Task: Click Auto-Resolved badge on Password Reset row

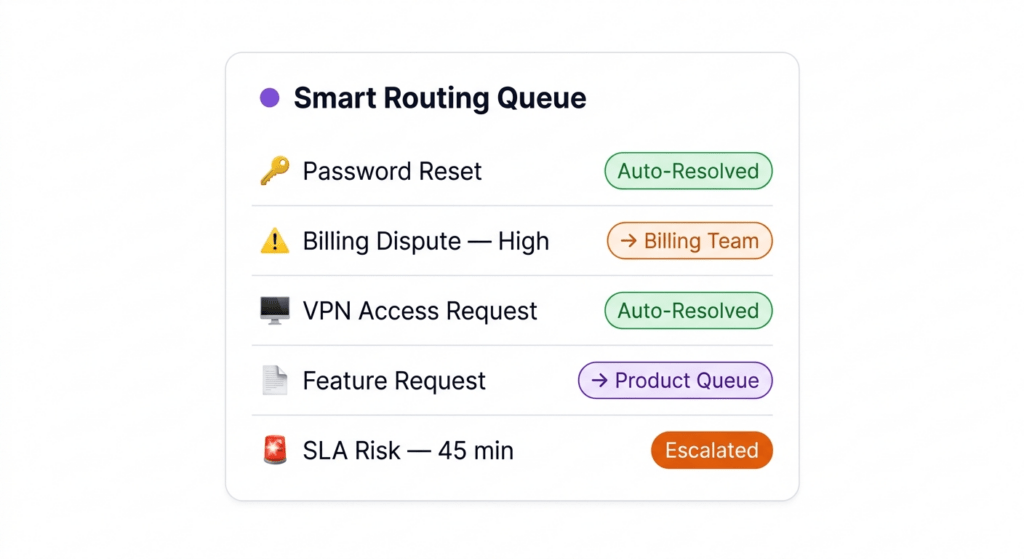Action: [688, 171]
